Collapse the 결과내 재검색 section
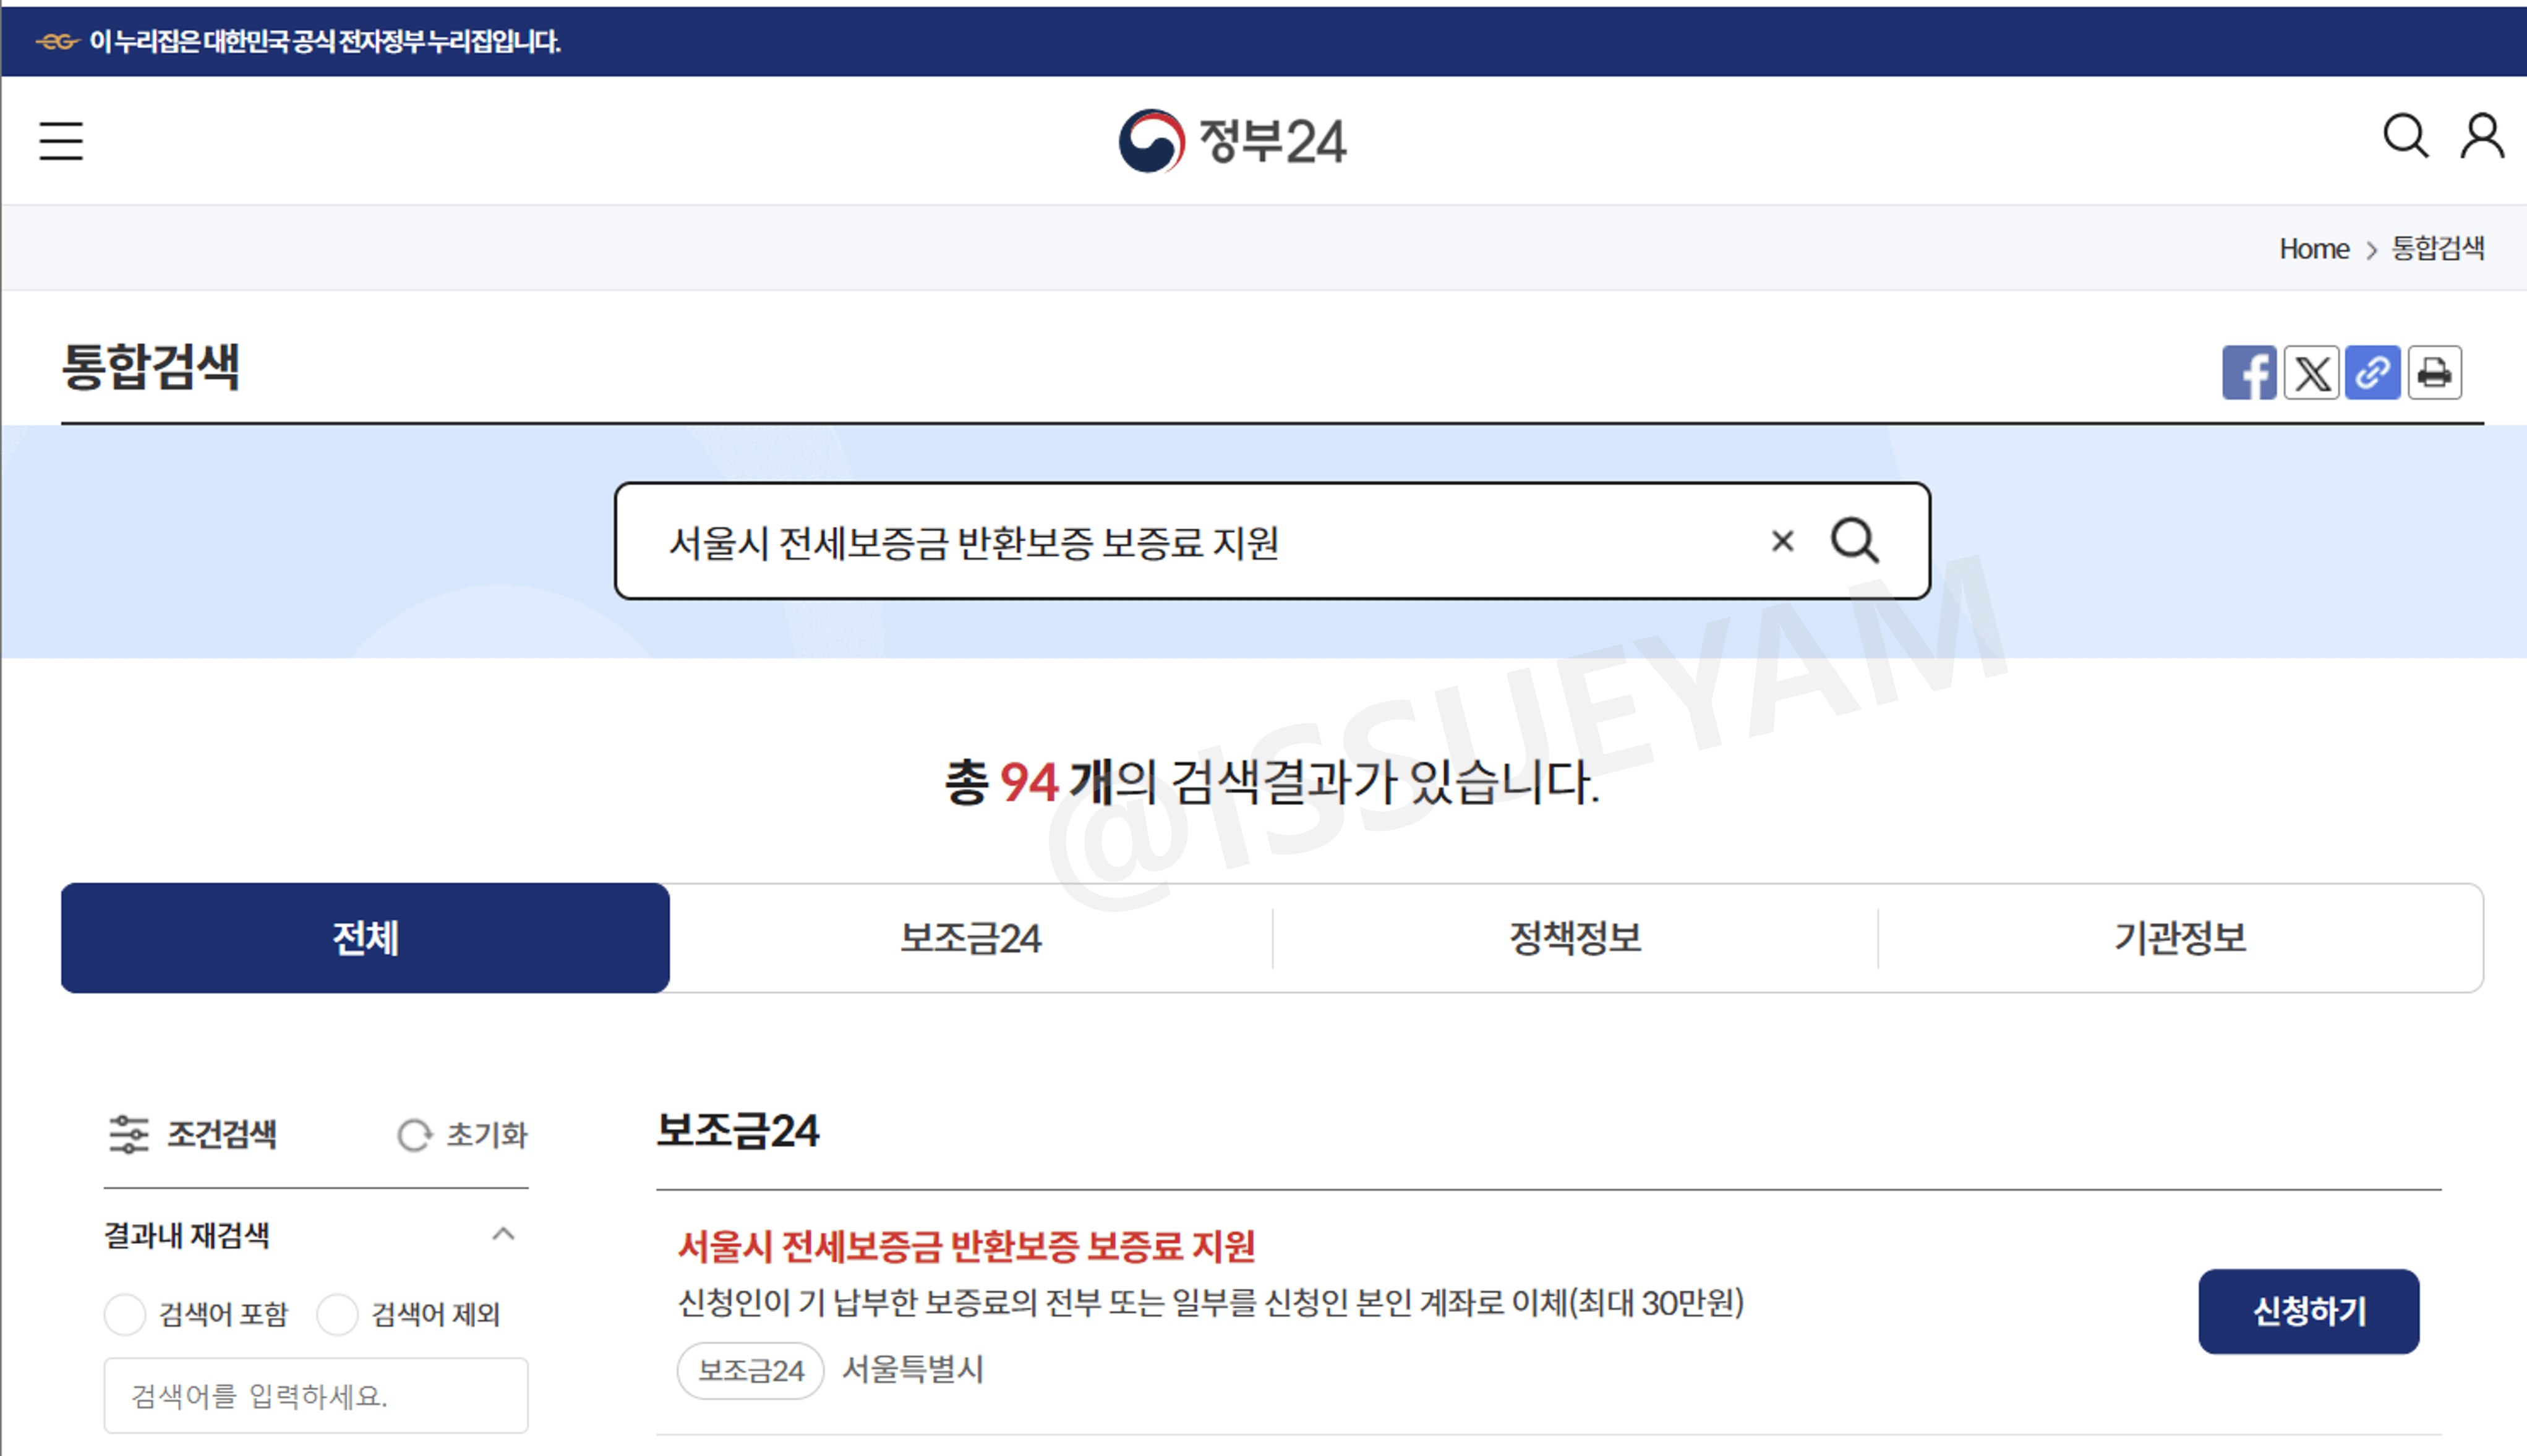The width and height of the screenshot is (2527, 1456). 503,1234
